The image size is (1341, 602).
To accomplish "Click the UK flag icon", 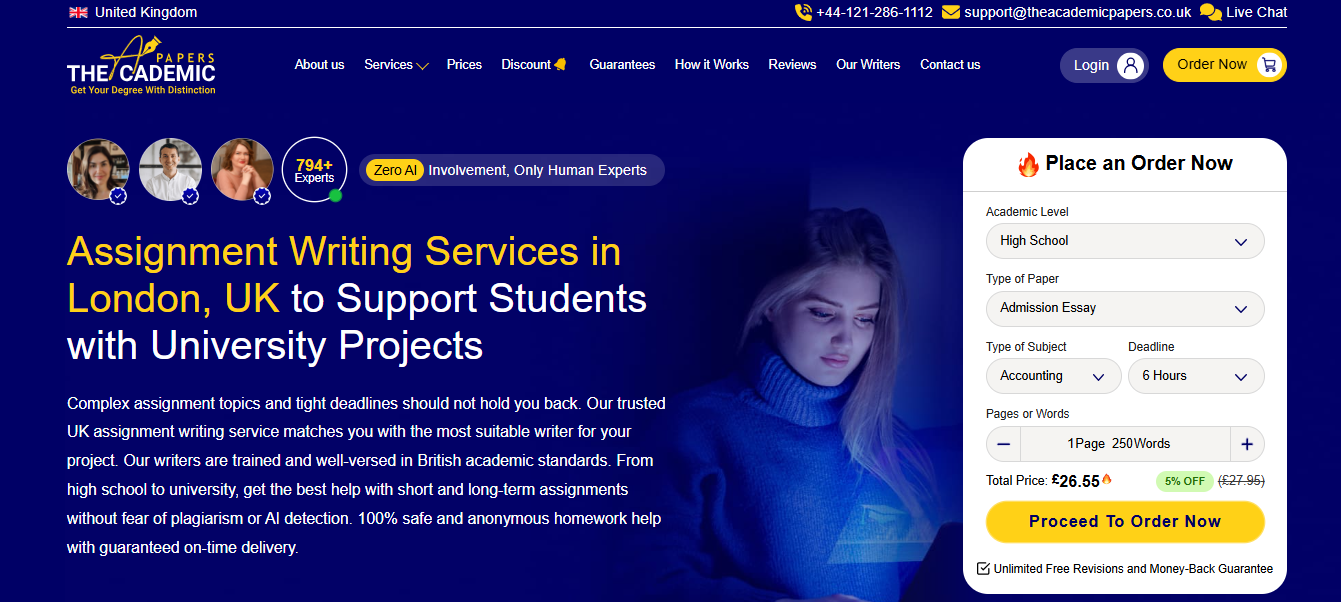I will [78, 12].
